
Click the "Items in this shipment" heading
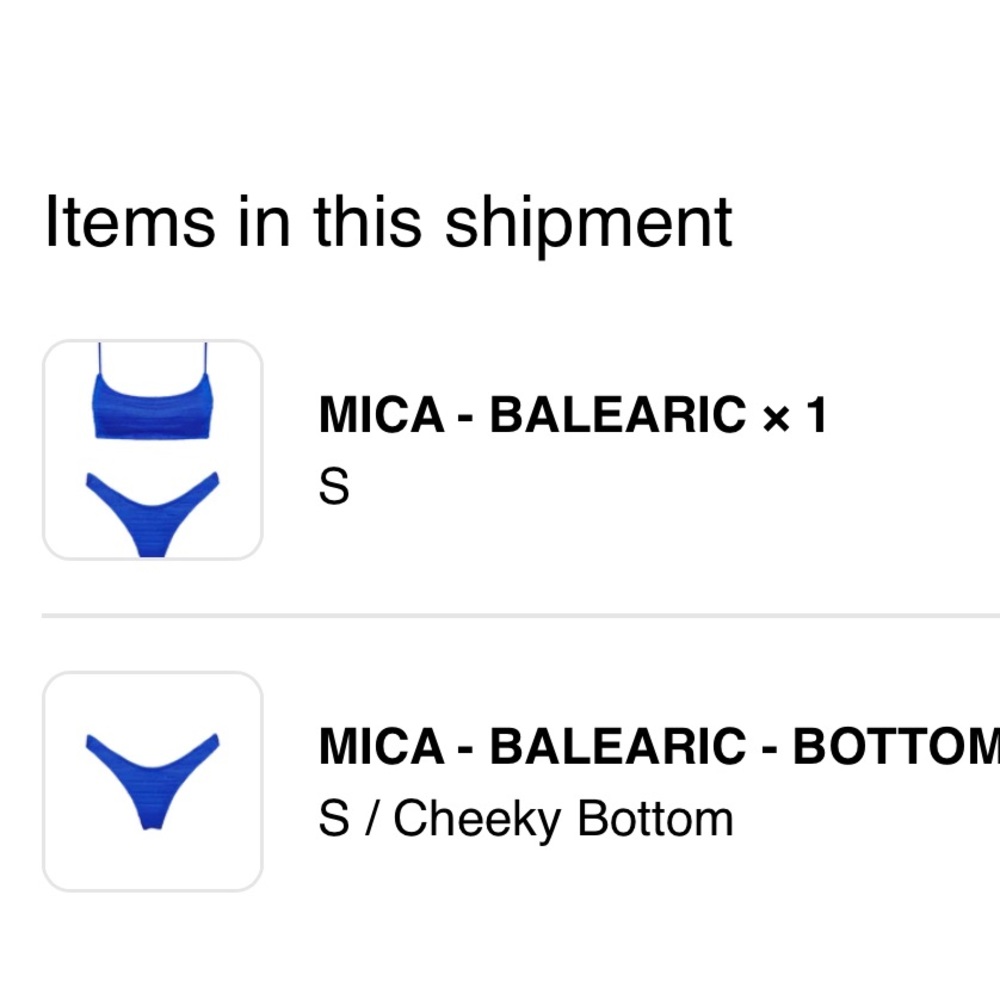pos(388,222)
